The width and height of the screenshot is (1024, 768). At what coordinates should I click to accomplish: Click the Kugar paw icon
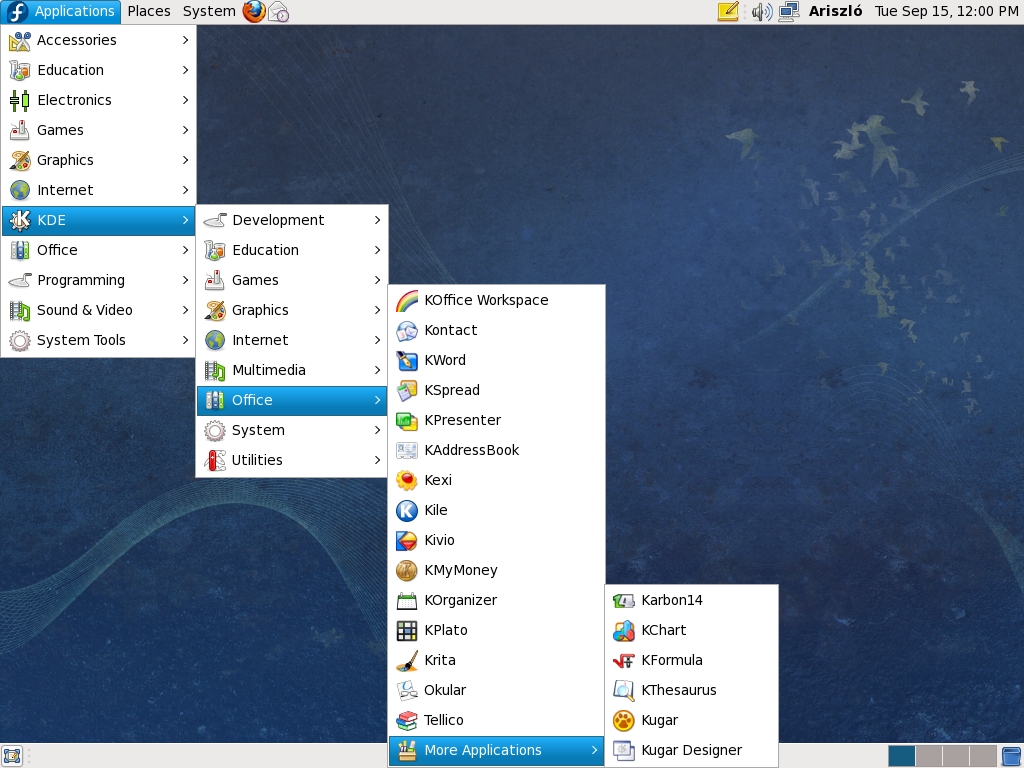click(624, 721)
